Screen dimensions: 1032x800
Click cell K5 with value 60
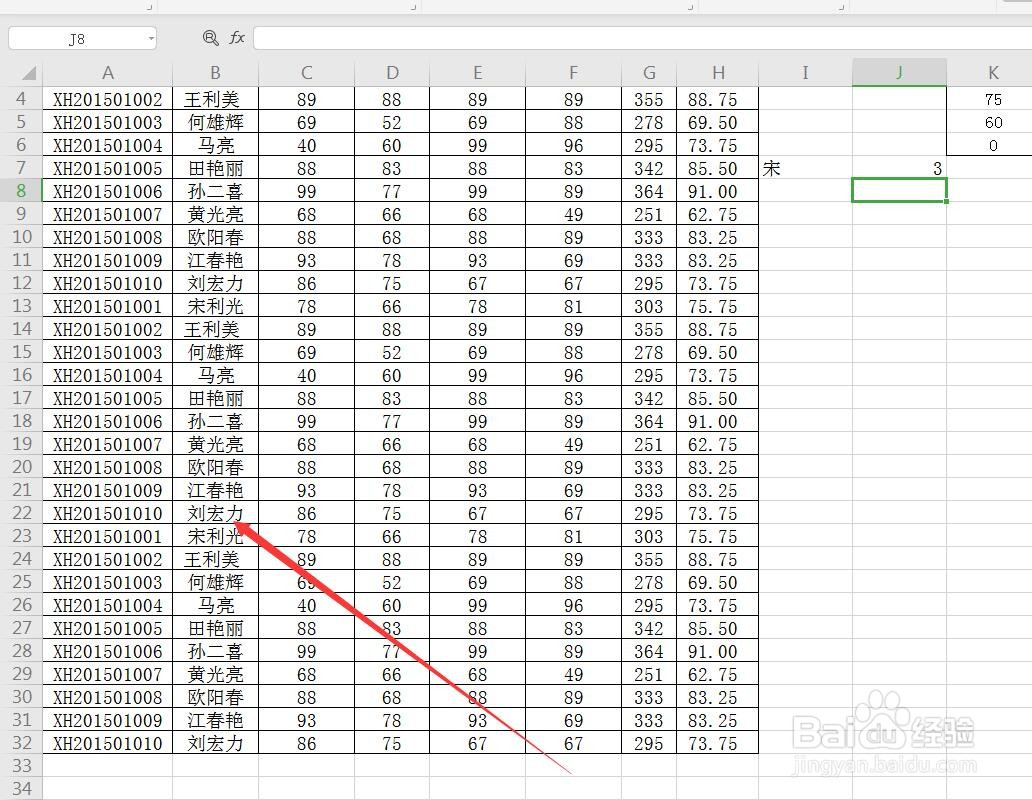(x=993, y=122)
